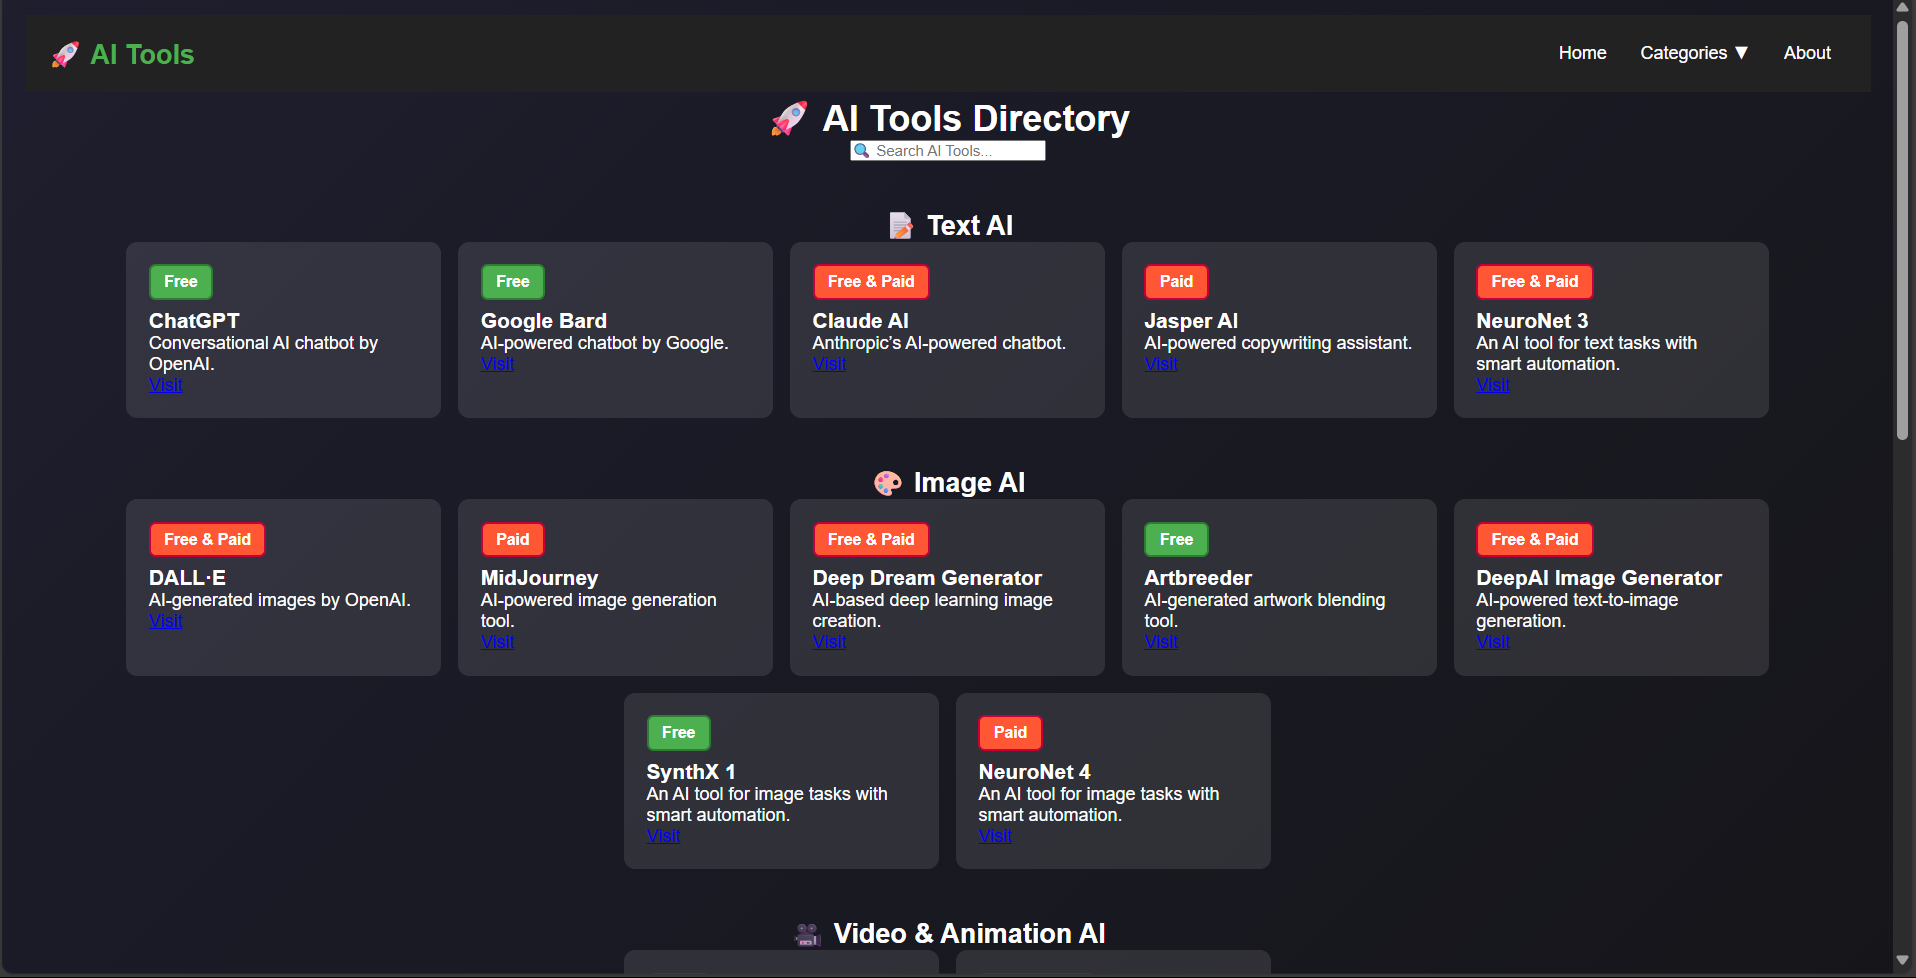Visit the NeuroNet 3 link
Screen dimensions: 1916x978
click(1493, 385)
